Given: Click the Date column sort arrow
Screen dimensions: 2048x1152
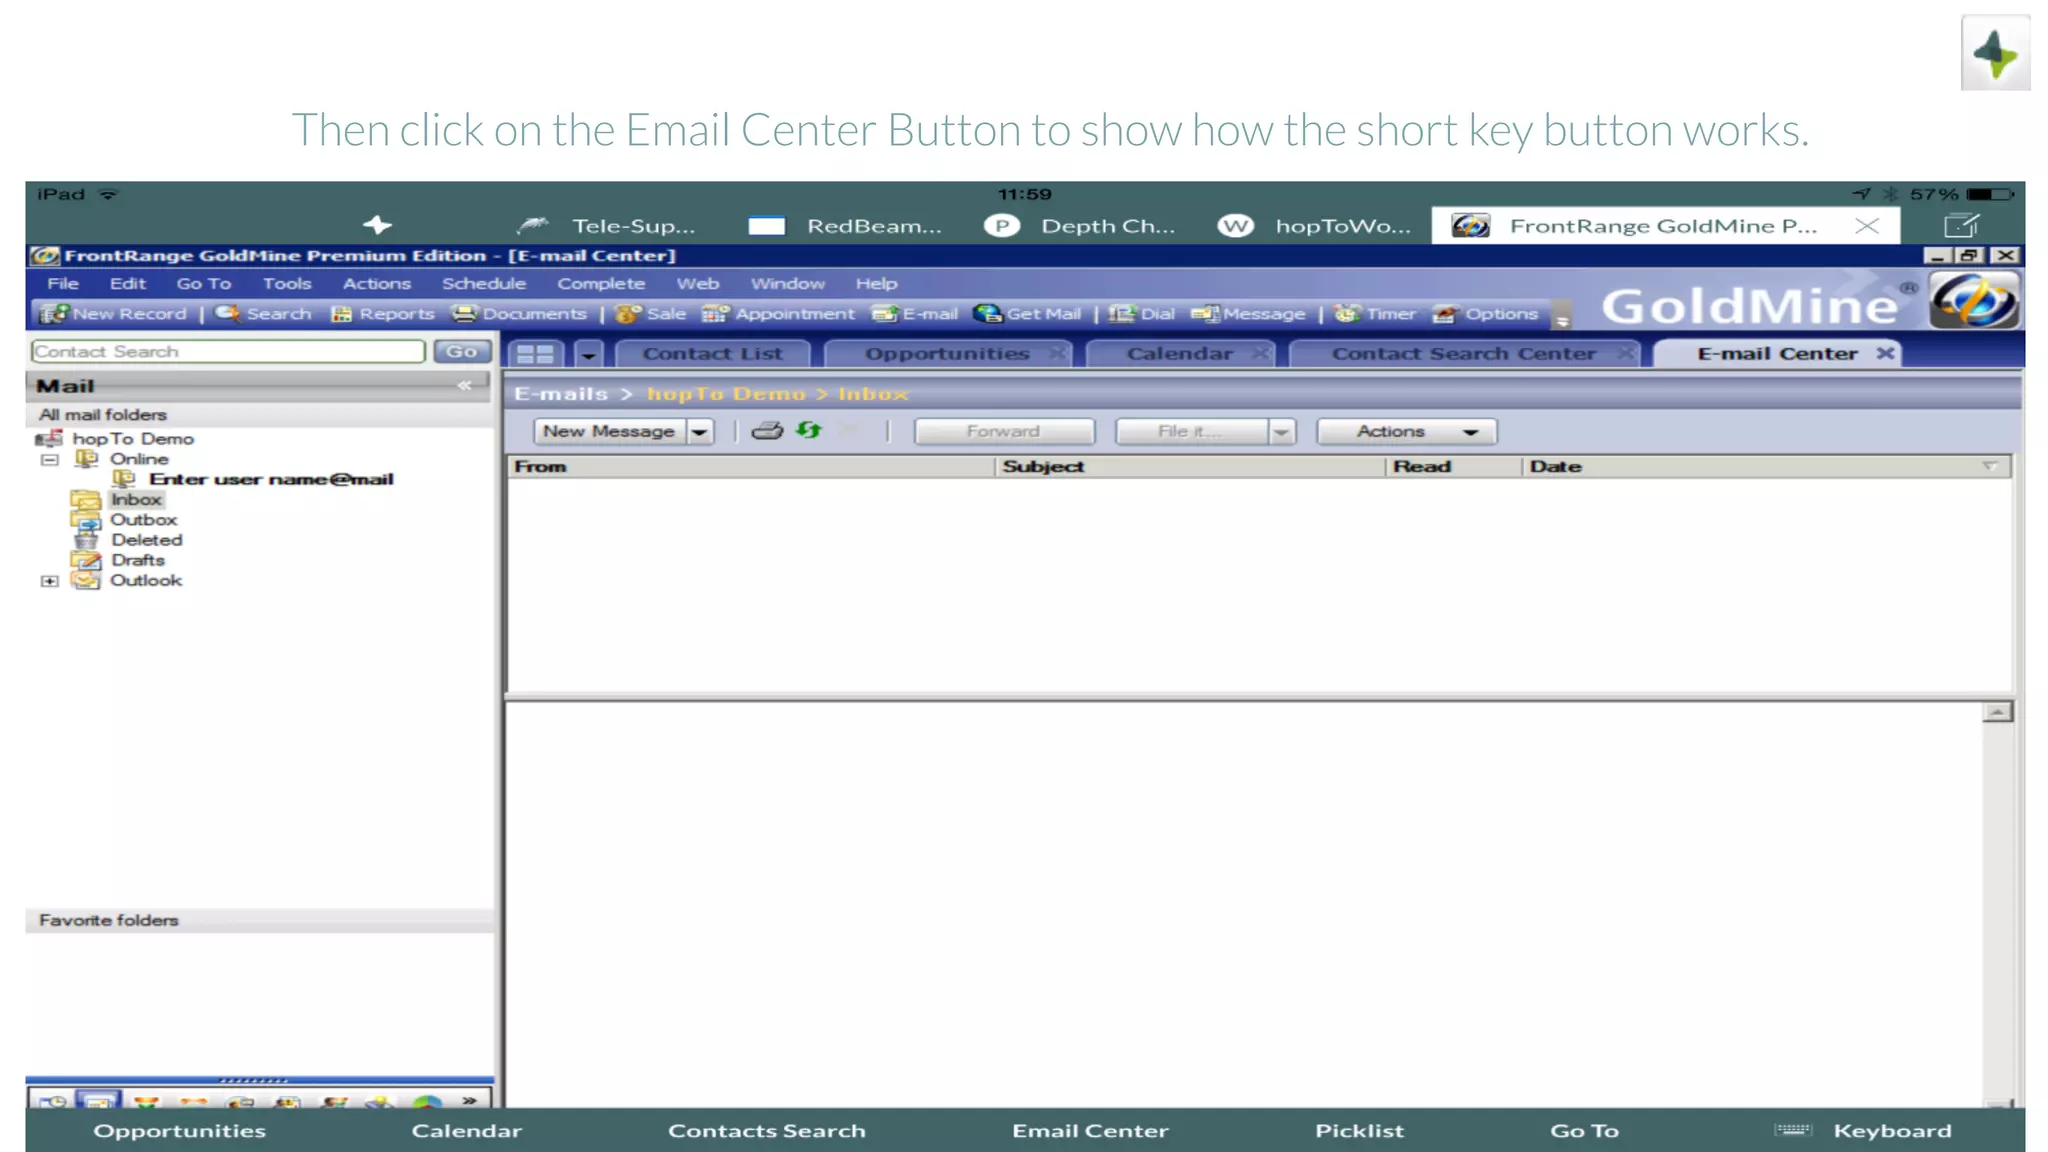Looking at the screenshot, I should pos(1989,466).
